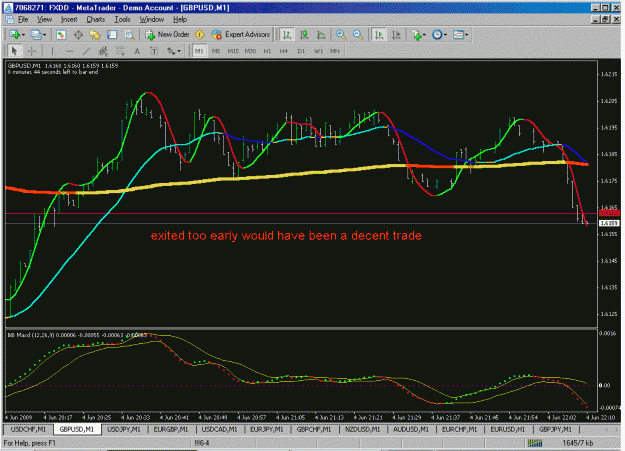
Task: Click the connection bars status icon
Action: 535,443
